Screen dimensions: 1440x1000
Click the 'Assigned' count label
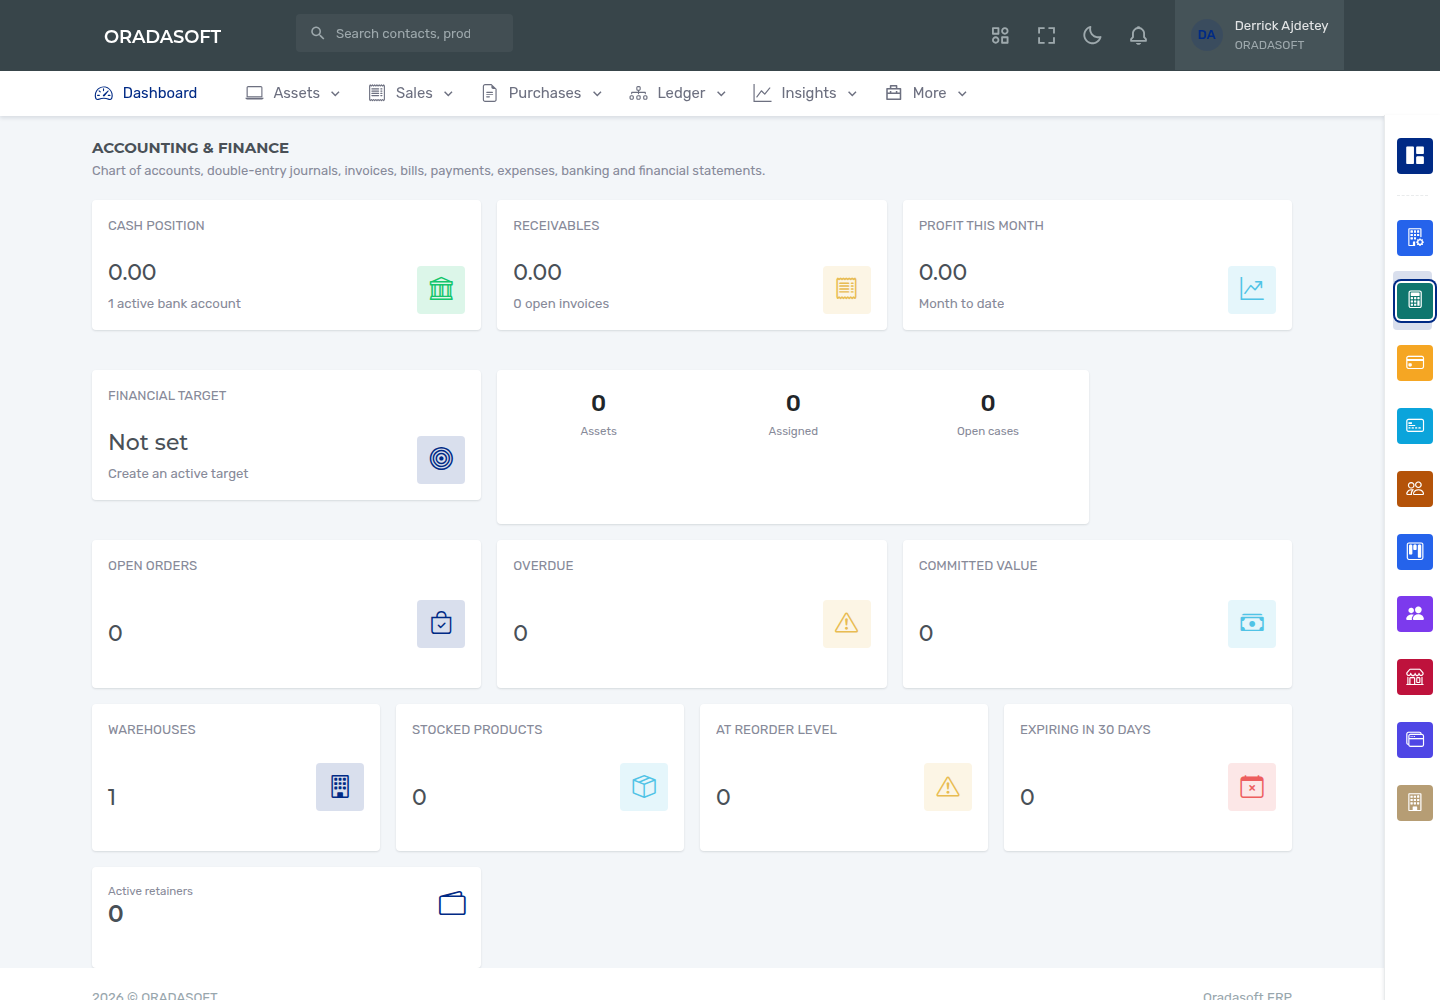[793, 432]
